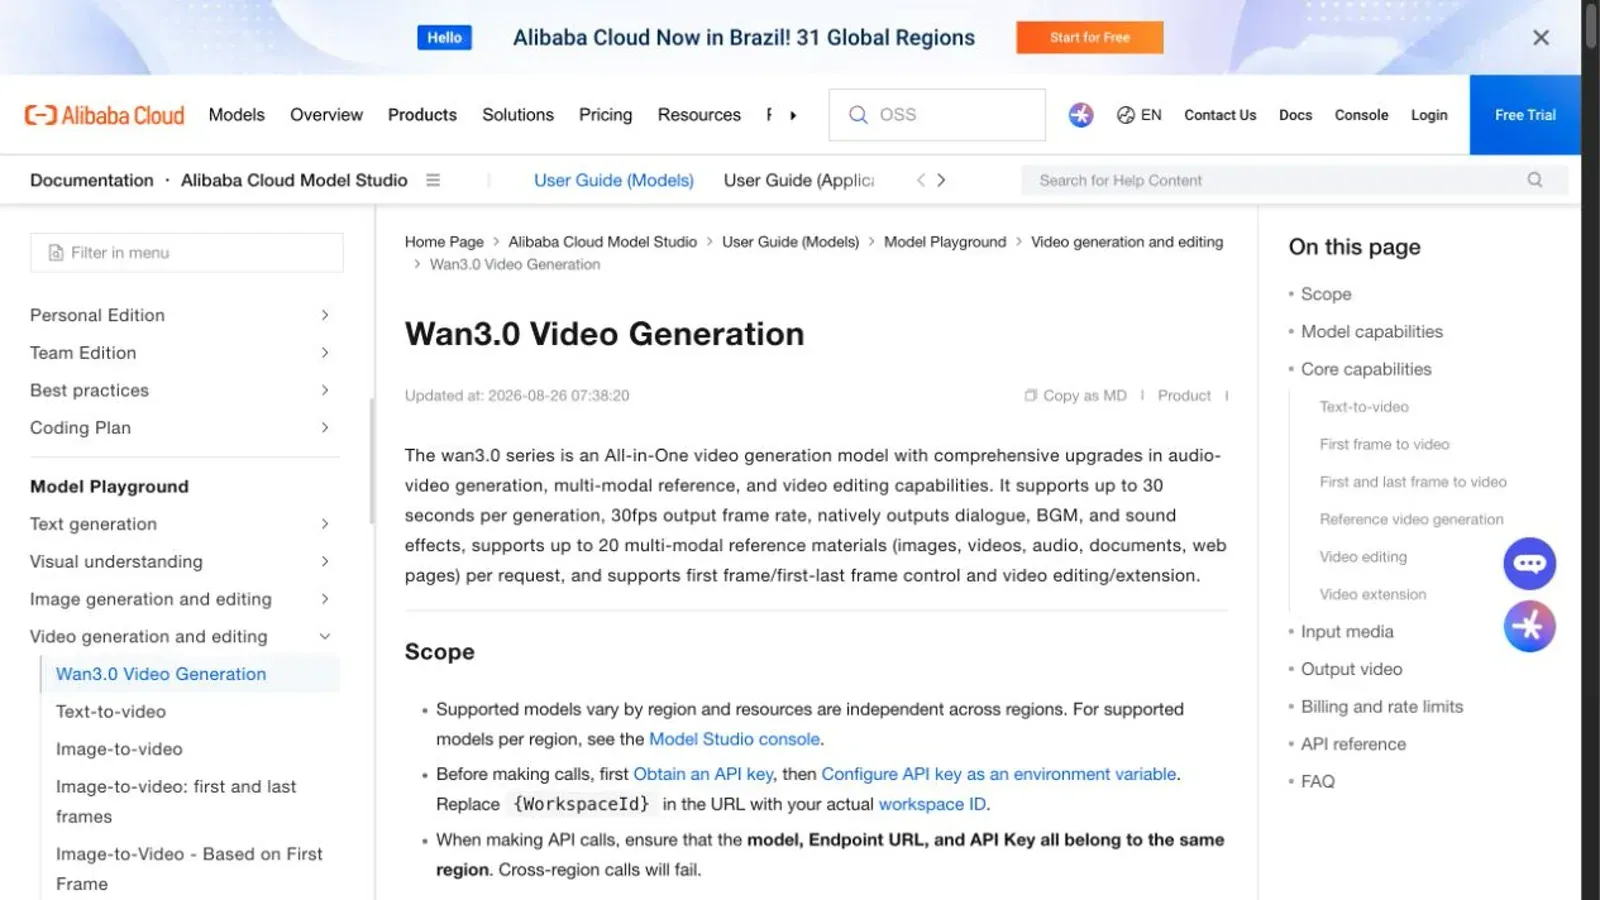Open the AI assistant floating button
The width and height of the screenshot is (1600, 900).
tap(1530, 627)
